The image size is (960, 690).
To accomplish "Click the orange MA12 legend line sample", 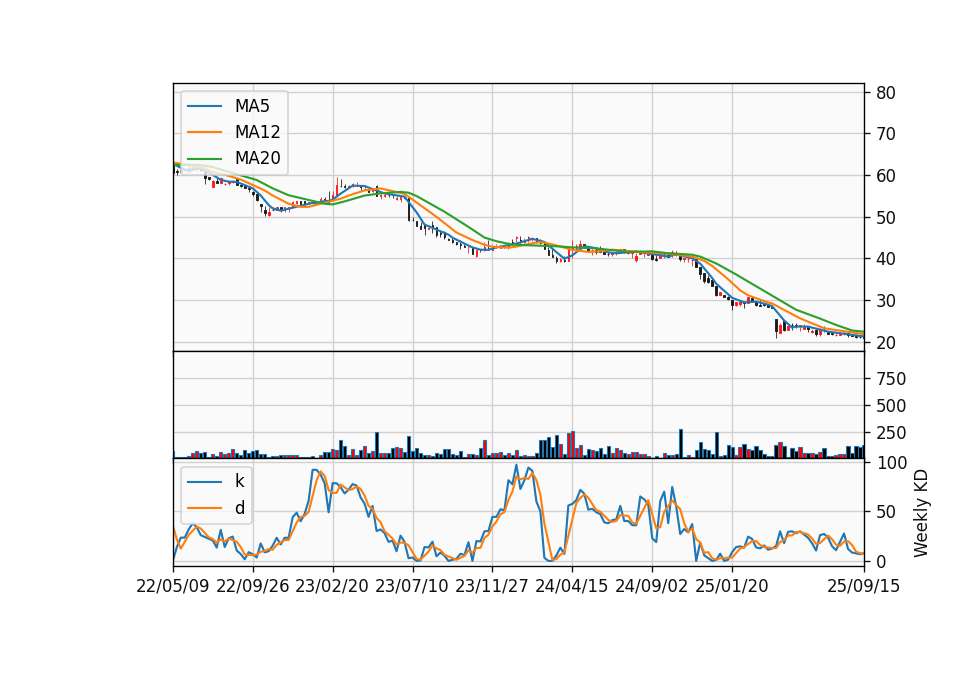I will click(x=204, y=132).
